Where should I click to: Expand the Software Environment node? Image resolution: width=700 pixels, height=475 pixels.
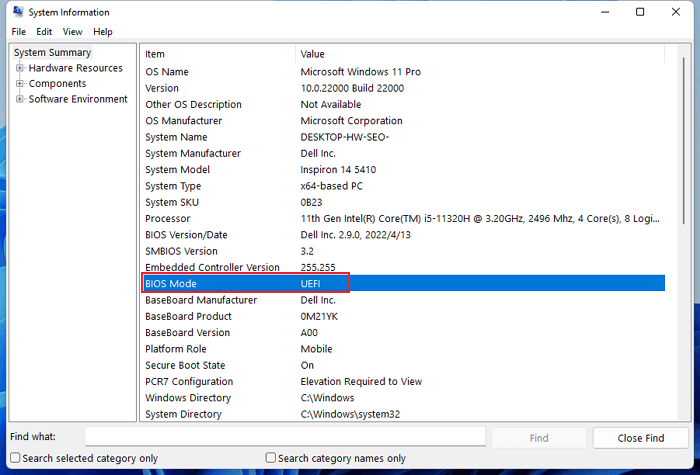pyautogui.click(x=20, y=99)
